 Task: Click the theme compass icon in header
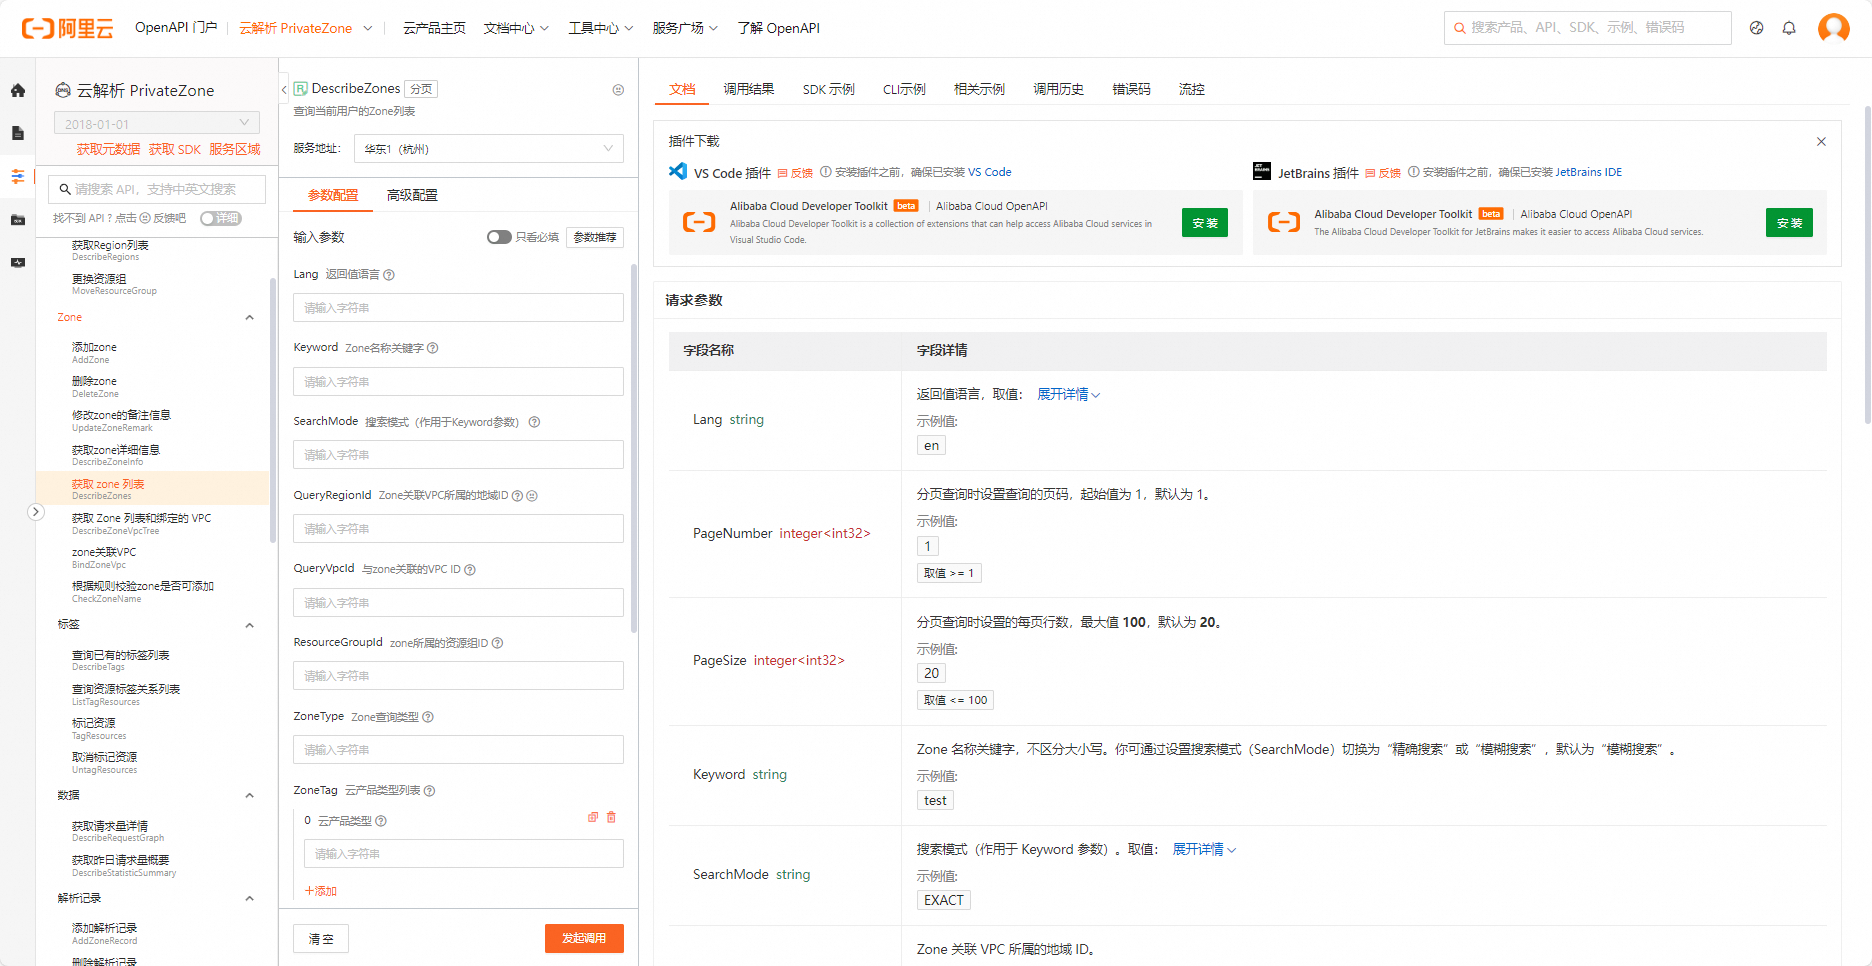[x=1756, y=28]
